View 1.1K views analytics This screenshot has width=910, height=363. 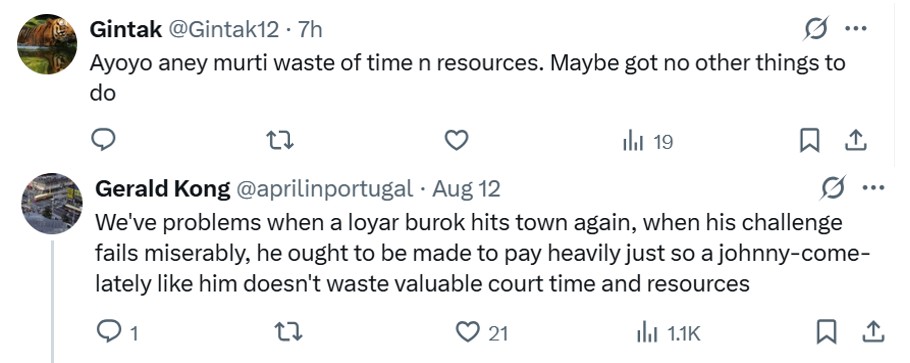click(x=669, y=333)
